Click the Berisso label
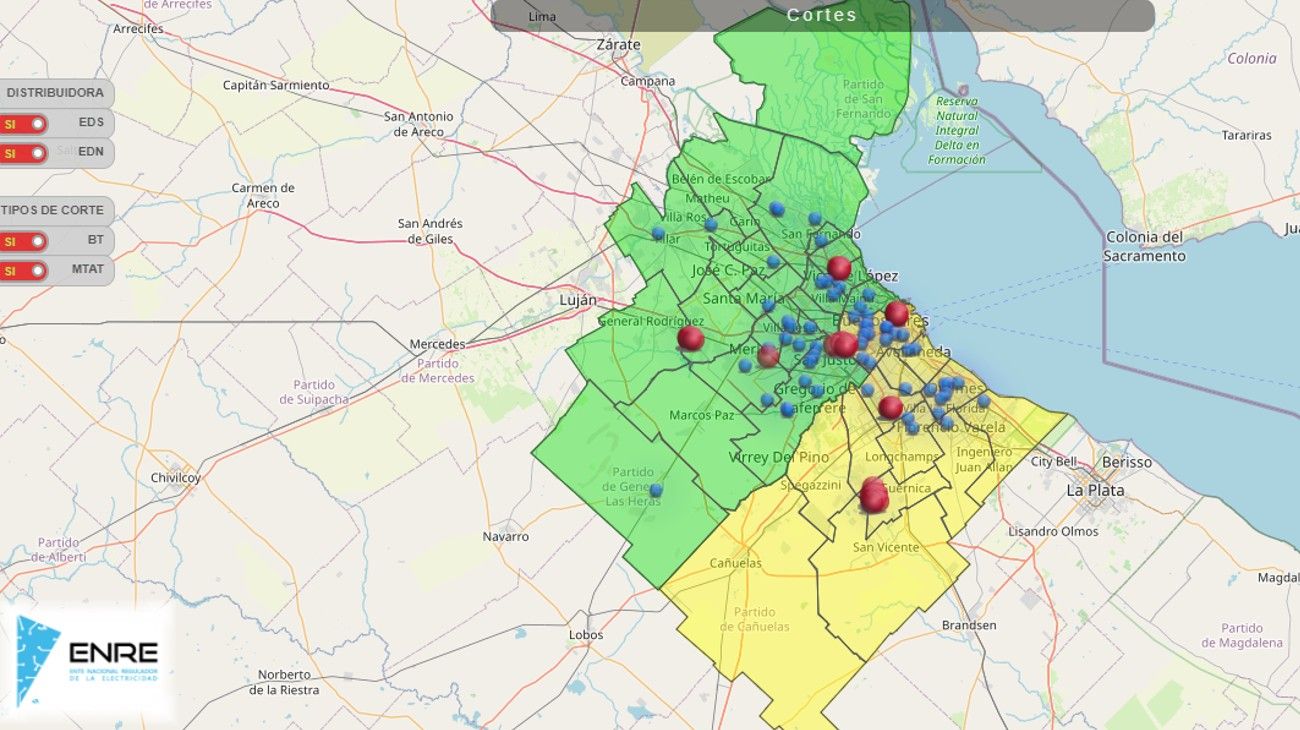This screenshot has width=1300, height=730. (1126, 462)
